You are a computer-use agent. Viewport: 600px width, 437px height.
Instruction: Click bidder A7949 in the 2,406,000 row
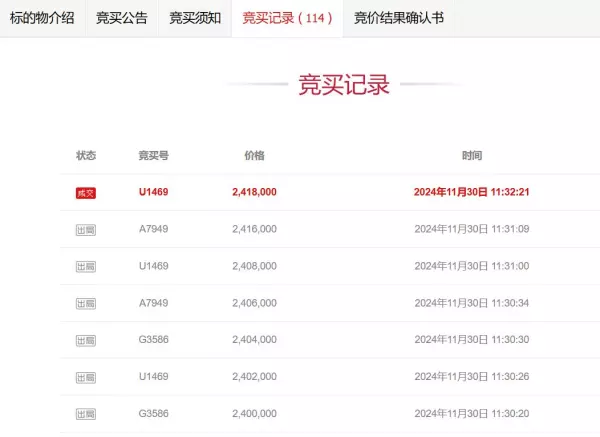pos(153,303)
